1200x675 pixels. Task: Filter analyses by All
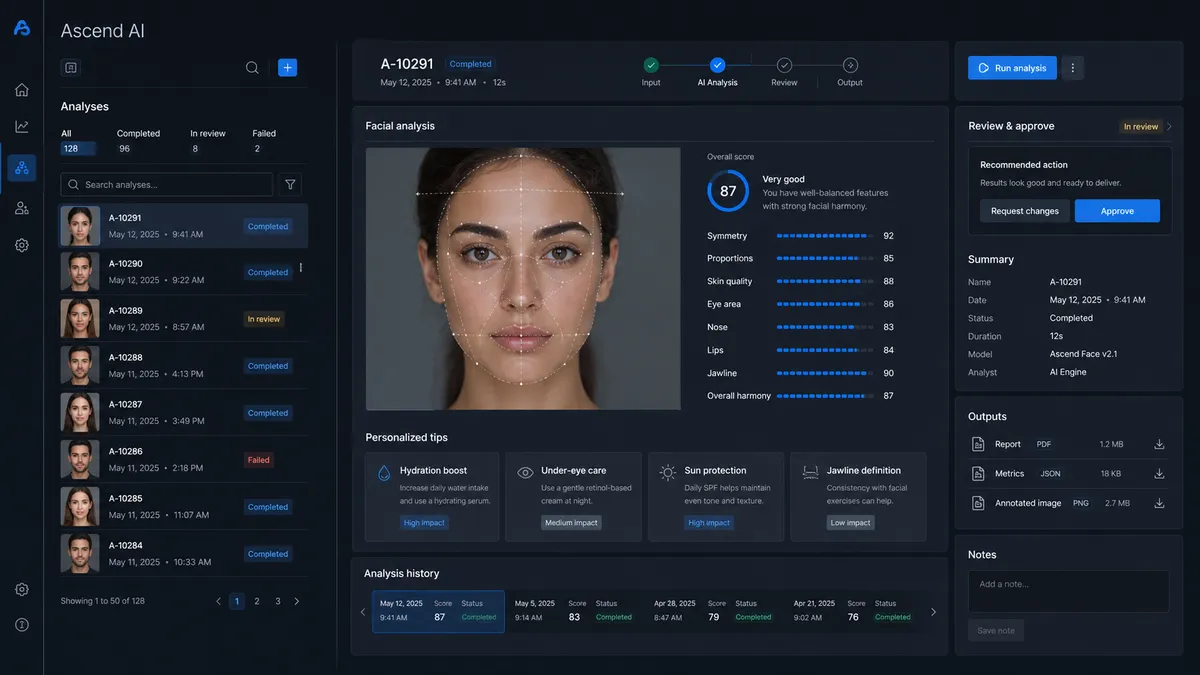coord(78,141)
